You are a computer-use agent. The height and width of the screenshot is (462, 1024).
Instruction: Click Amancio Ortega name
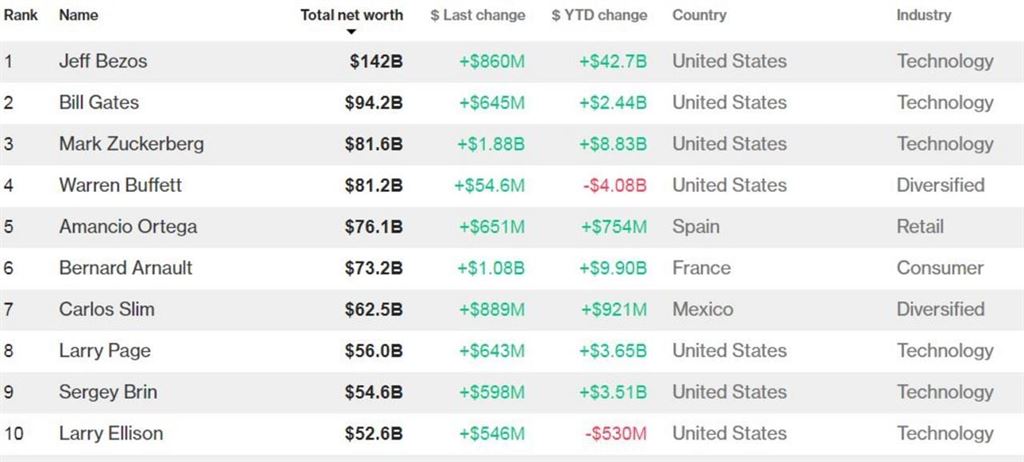pos(128,226)
